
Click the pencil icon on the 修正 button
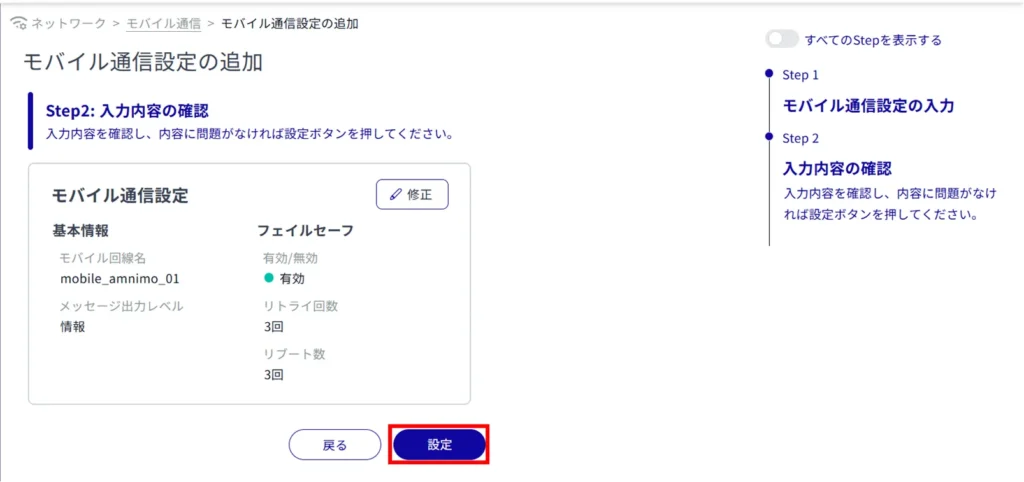point(395,195)
